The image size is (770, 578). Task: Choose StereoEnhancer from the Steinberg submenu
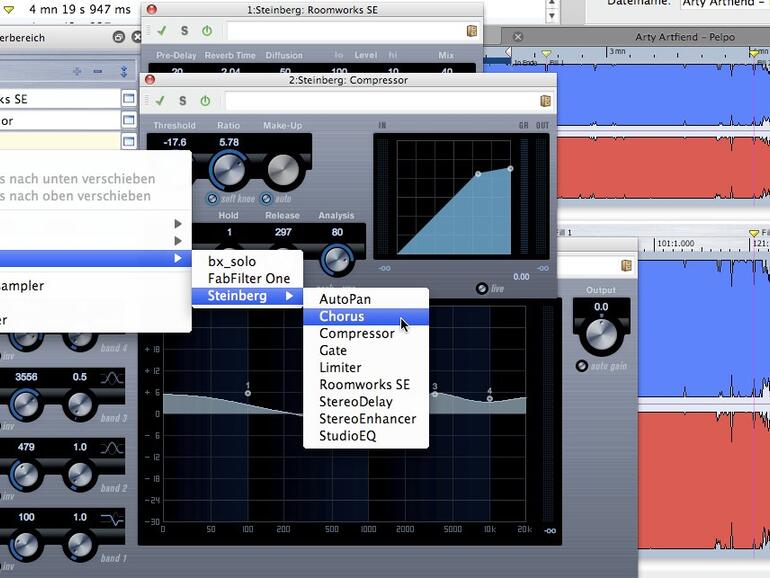click(x=366, y=419)
